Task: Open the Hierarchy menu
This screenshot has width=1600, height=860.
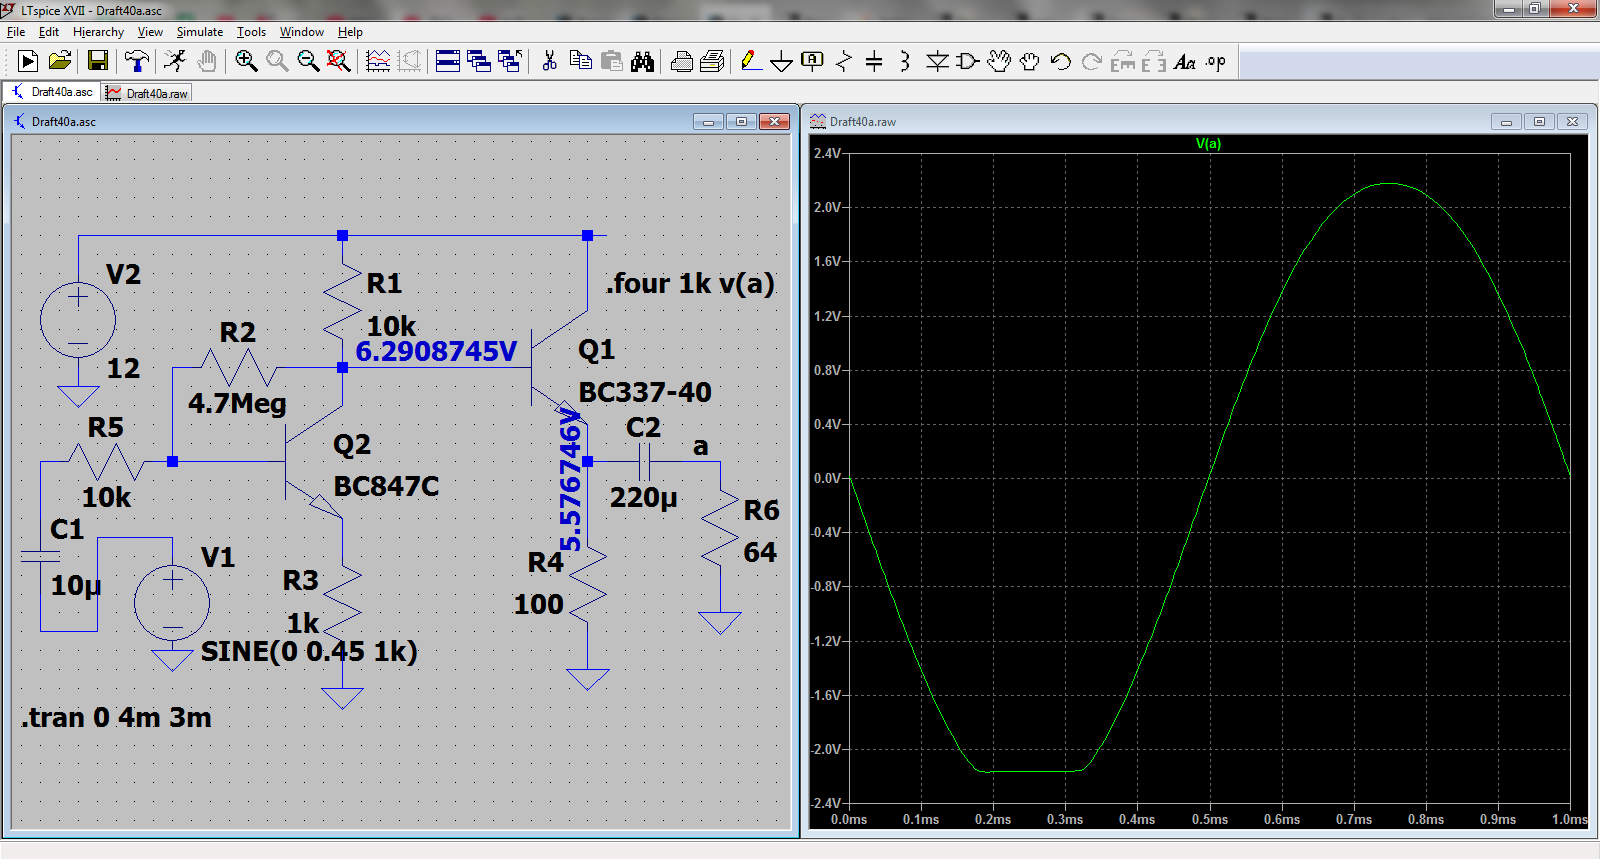Action: (98, 32)
